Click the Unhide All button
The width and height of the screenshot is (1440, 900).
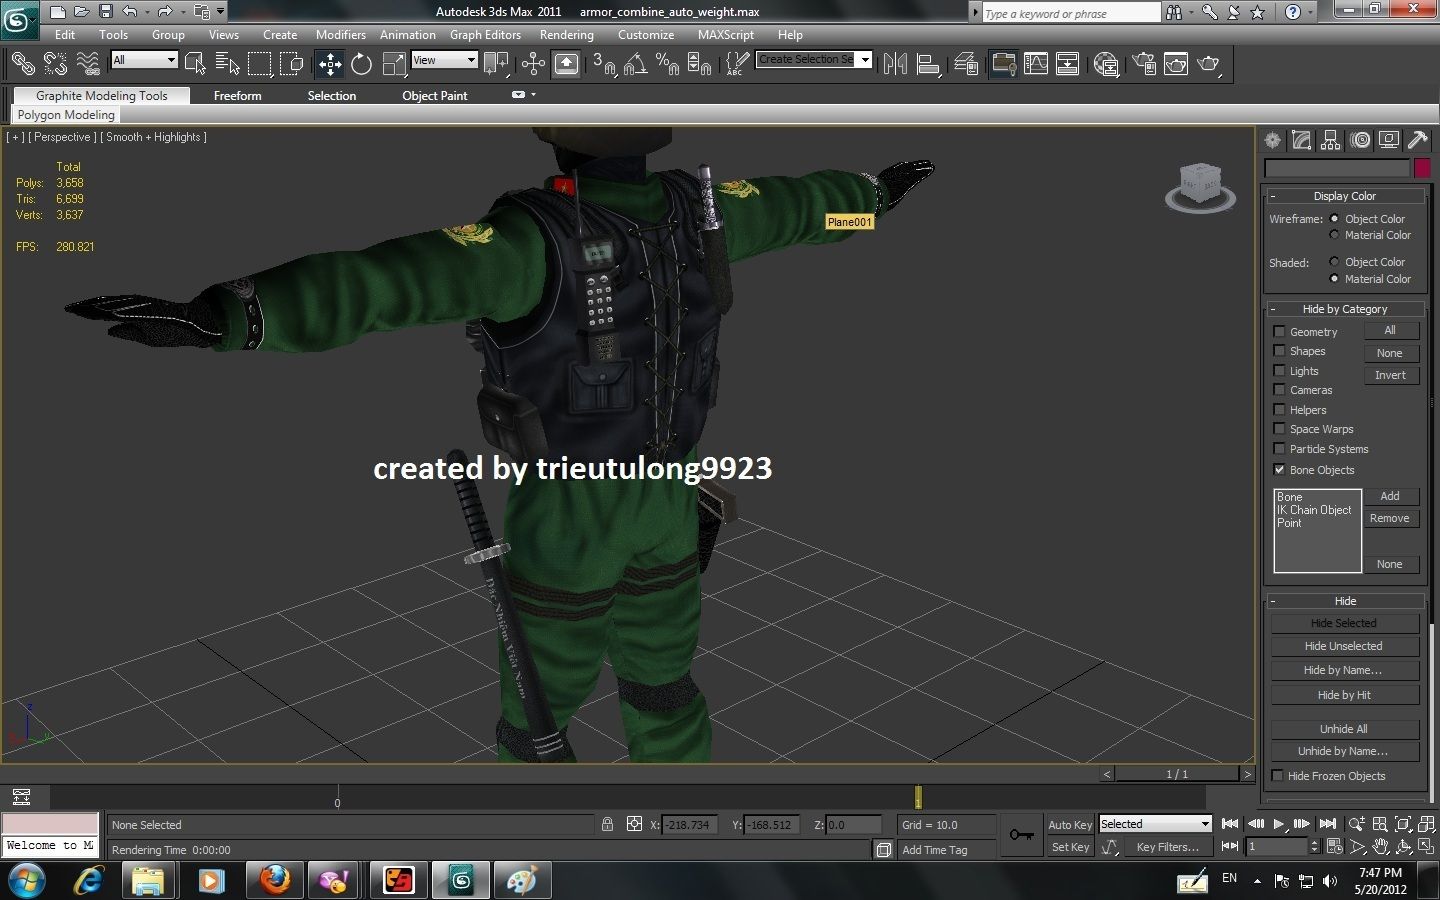point(1345,729)
